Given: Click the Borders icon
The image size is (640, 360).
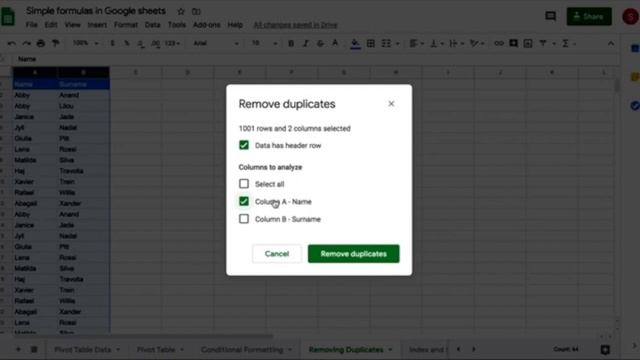Looking at the screenshot, I should coord(371,43).
